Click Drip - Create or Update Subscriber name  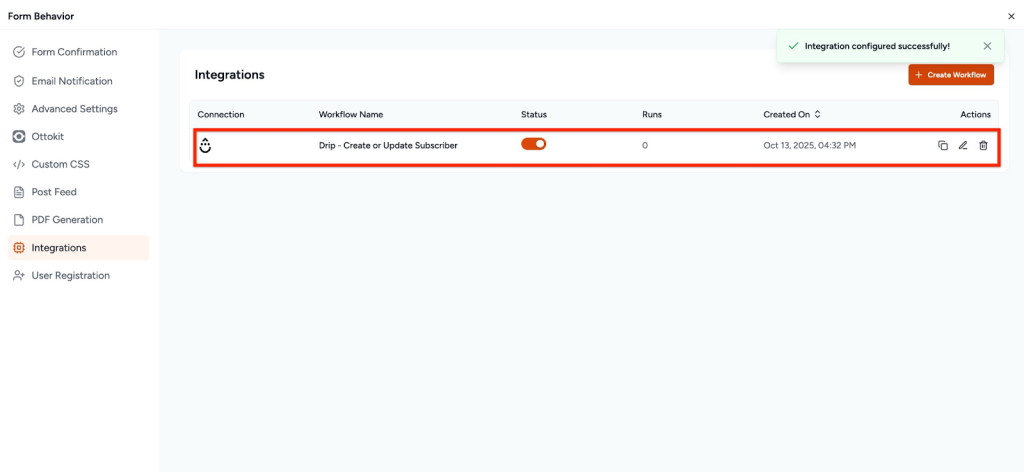[388, 146]
